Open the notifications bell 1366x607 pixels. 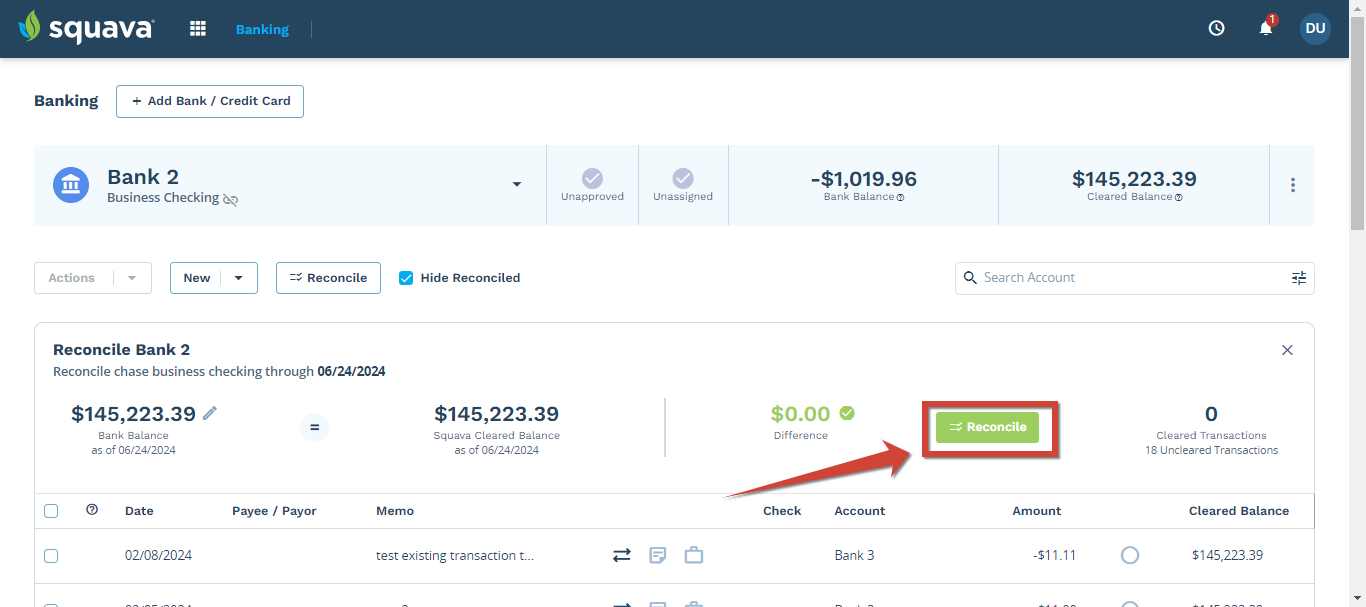[x=1266, y=27]
